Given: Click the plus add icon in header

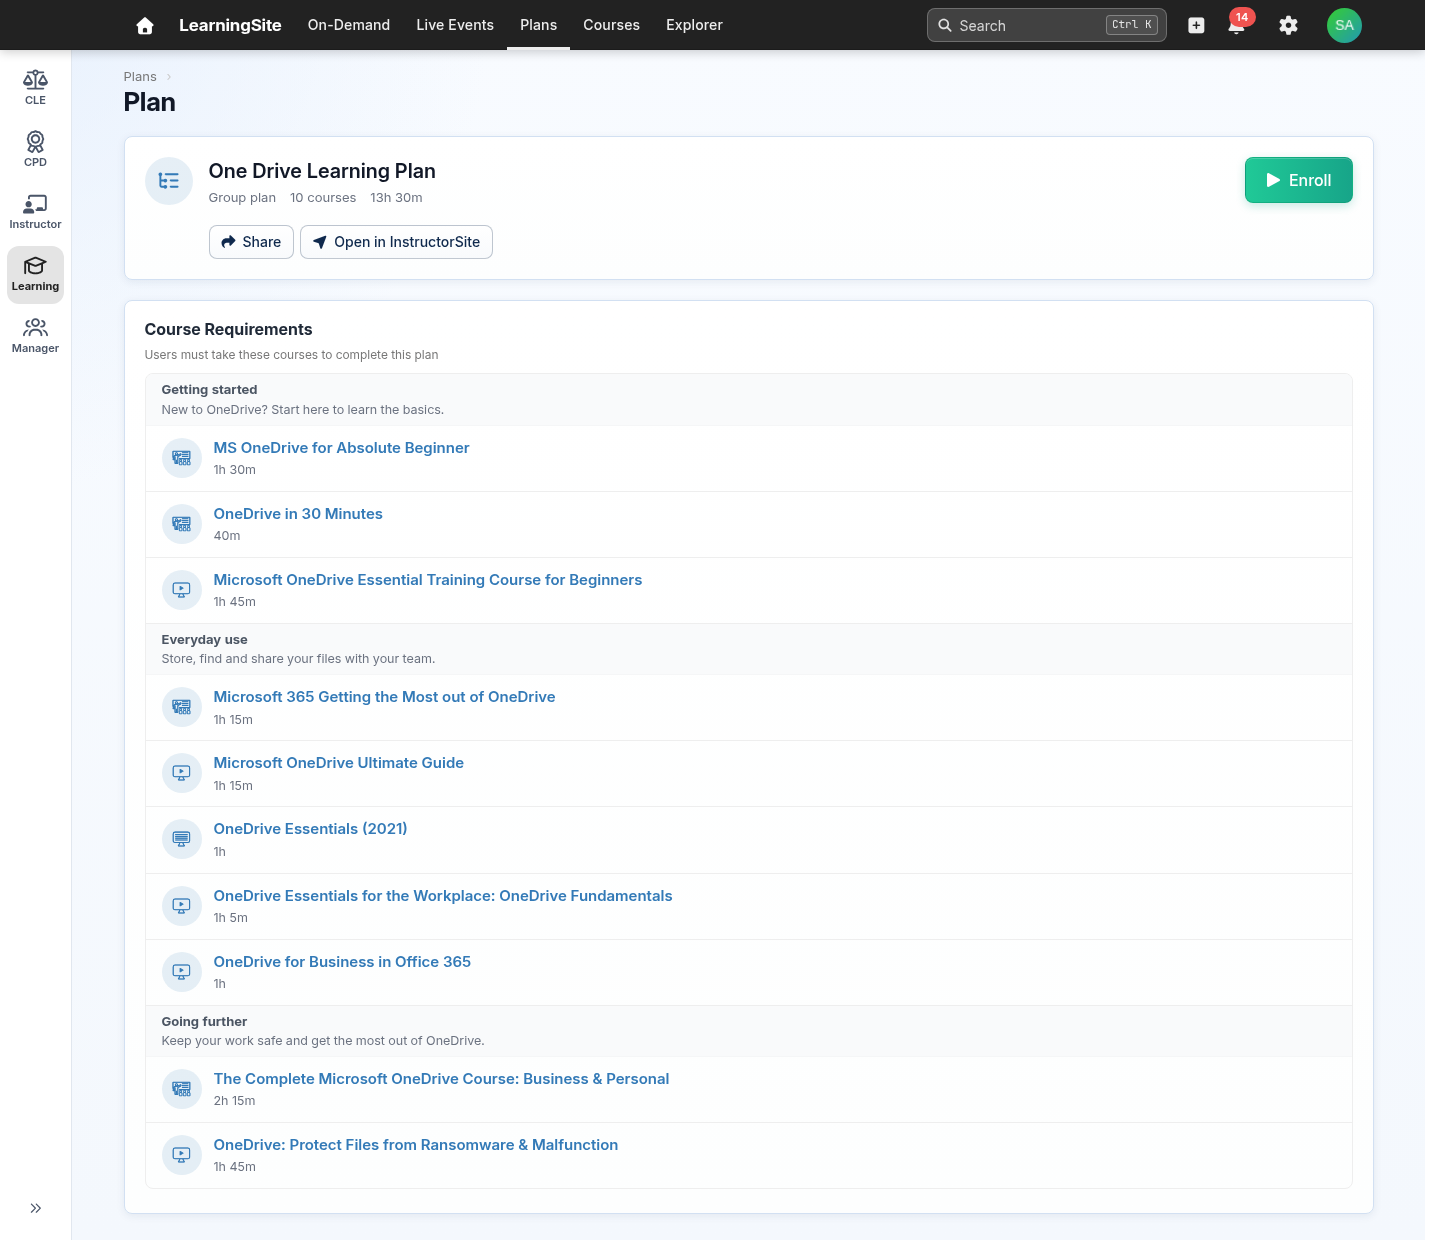Looking at the screenshot, I should click(x=1196, y=26).
